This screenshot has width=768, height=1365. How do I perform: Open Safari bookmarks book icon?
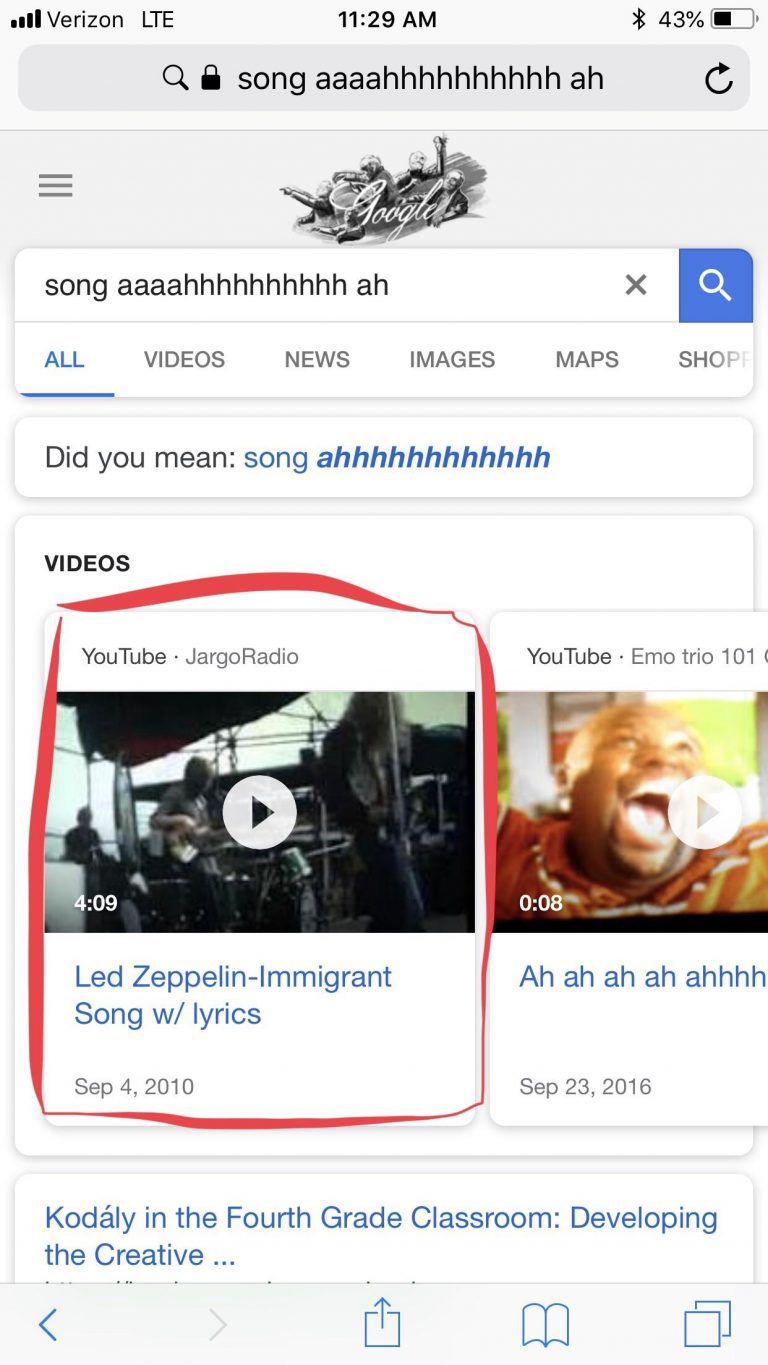click(545, 1325)
